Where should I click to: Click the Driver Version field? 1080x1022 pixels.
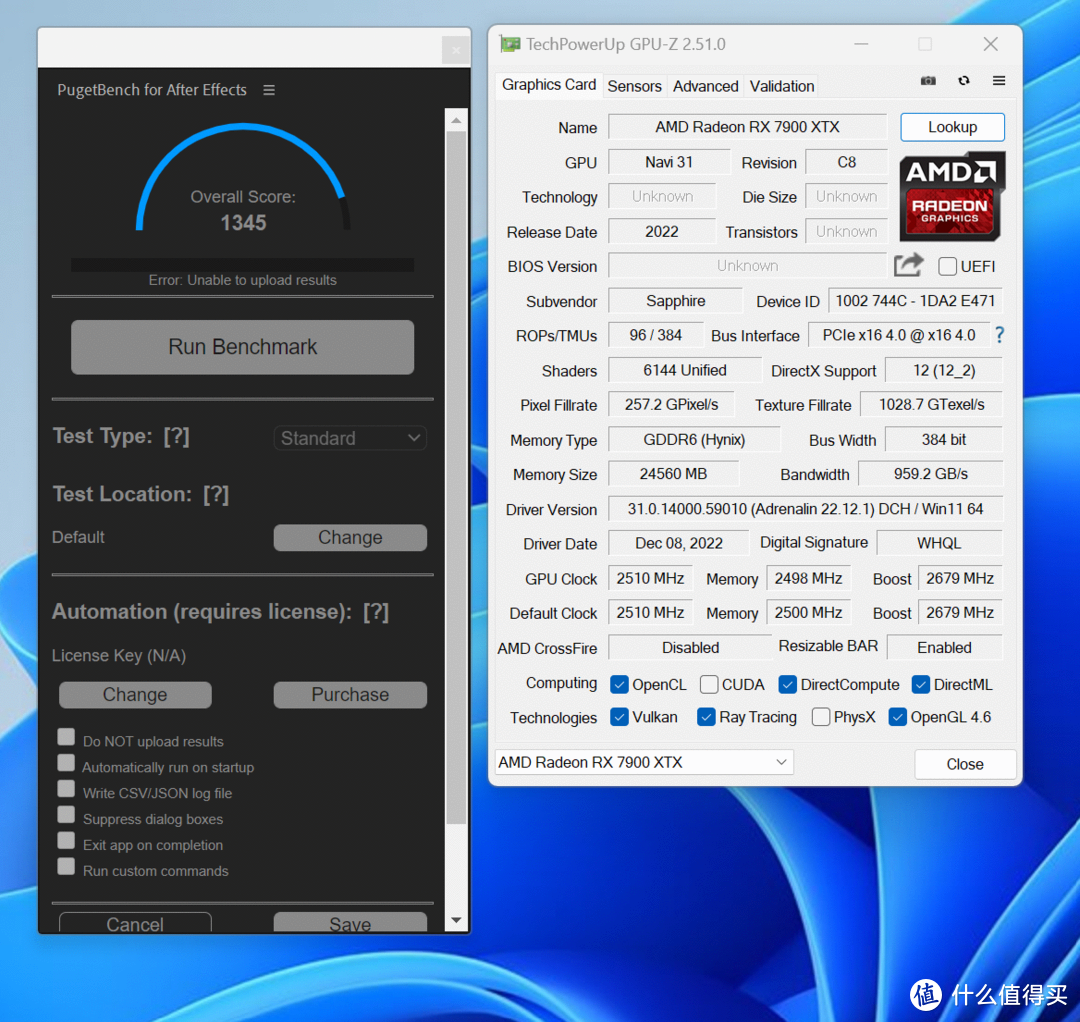[805, 509]
